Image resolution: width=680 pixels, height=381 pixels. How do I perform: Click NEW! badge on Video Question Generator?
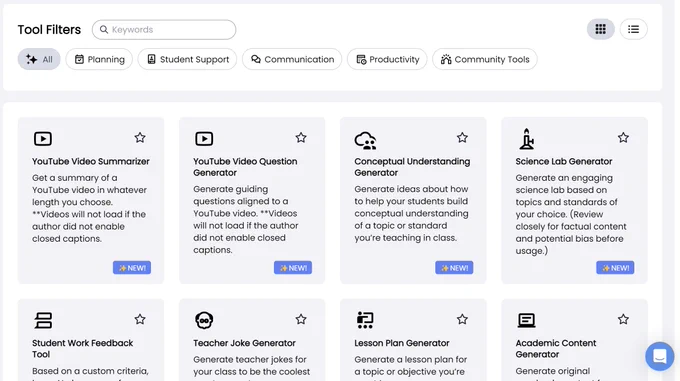(x=293, y=268)
